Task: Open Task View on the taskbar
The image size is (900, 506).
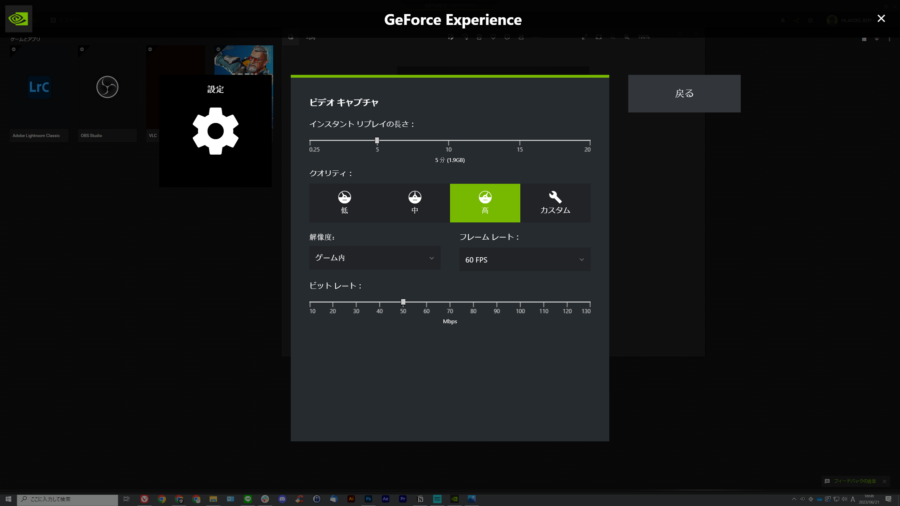Action: [126, 499]
